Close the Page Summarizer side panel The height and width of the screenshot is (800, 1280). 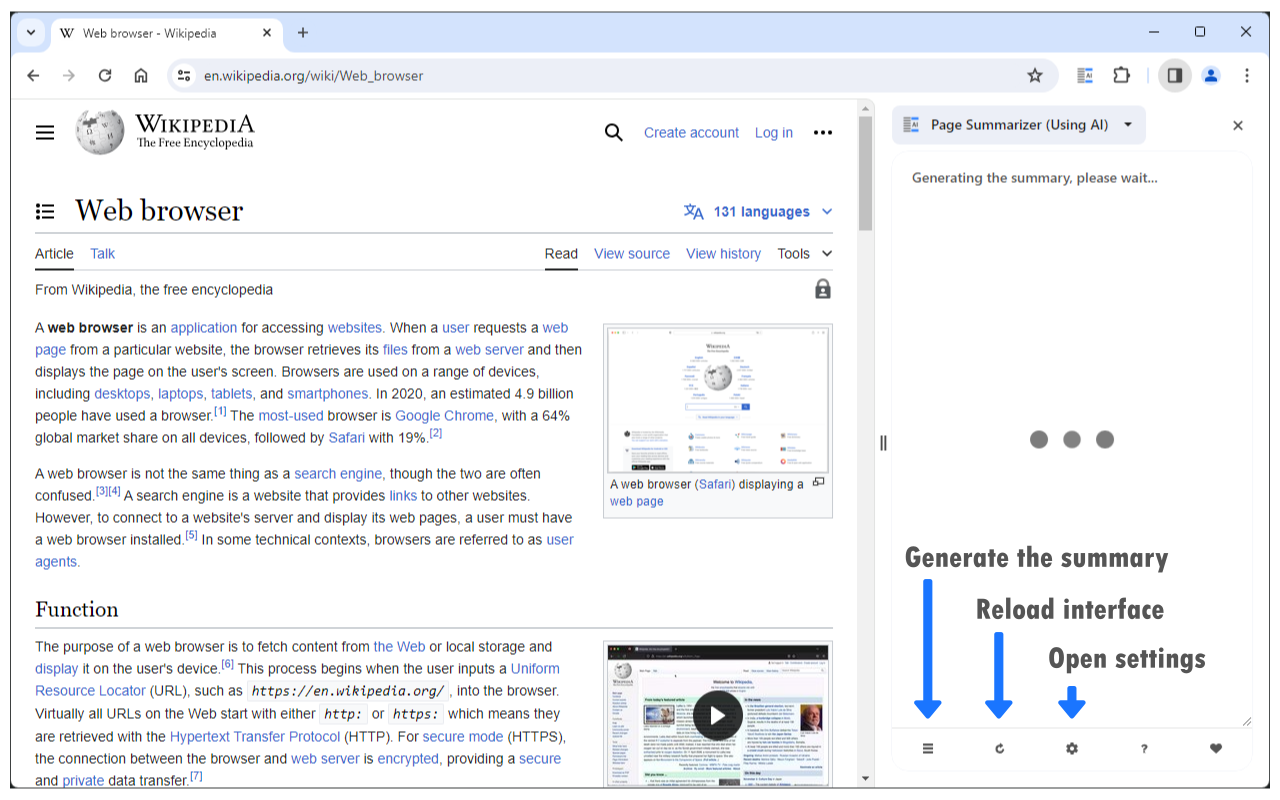coord(1238,125)
